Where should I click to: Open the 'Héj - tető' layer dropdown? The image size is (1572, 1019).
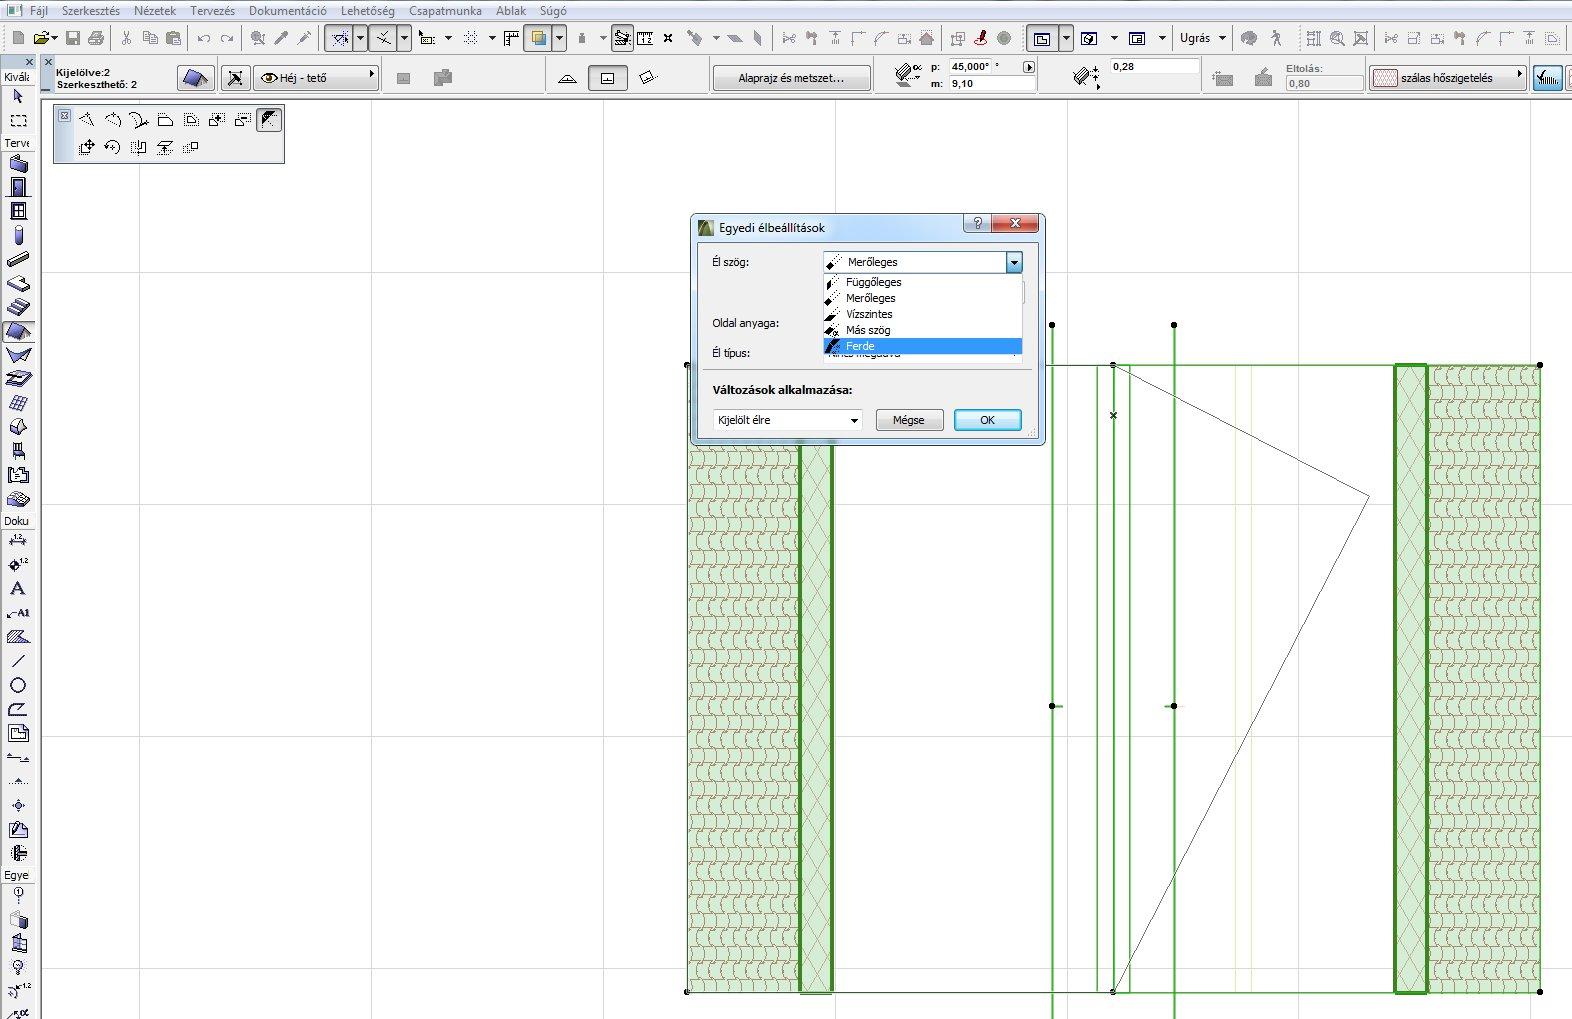click(317, 77)
